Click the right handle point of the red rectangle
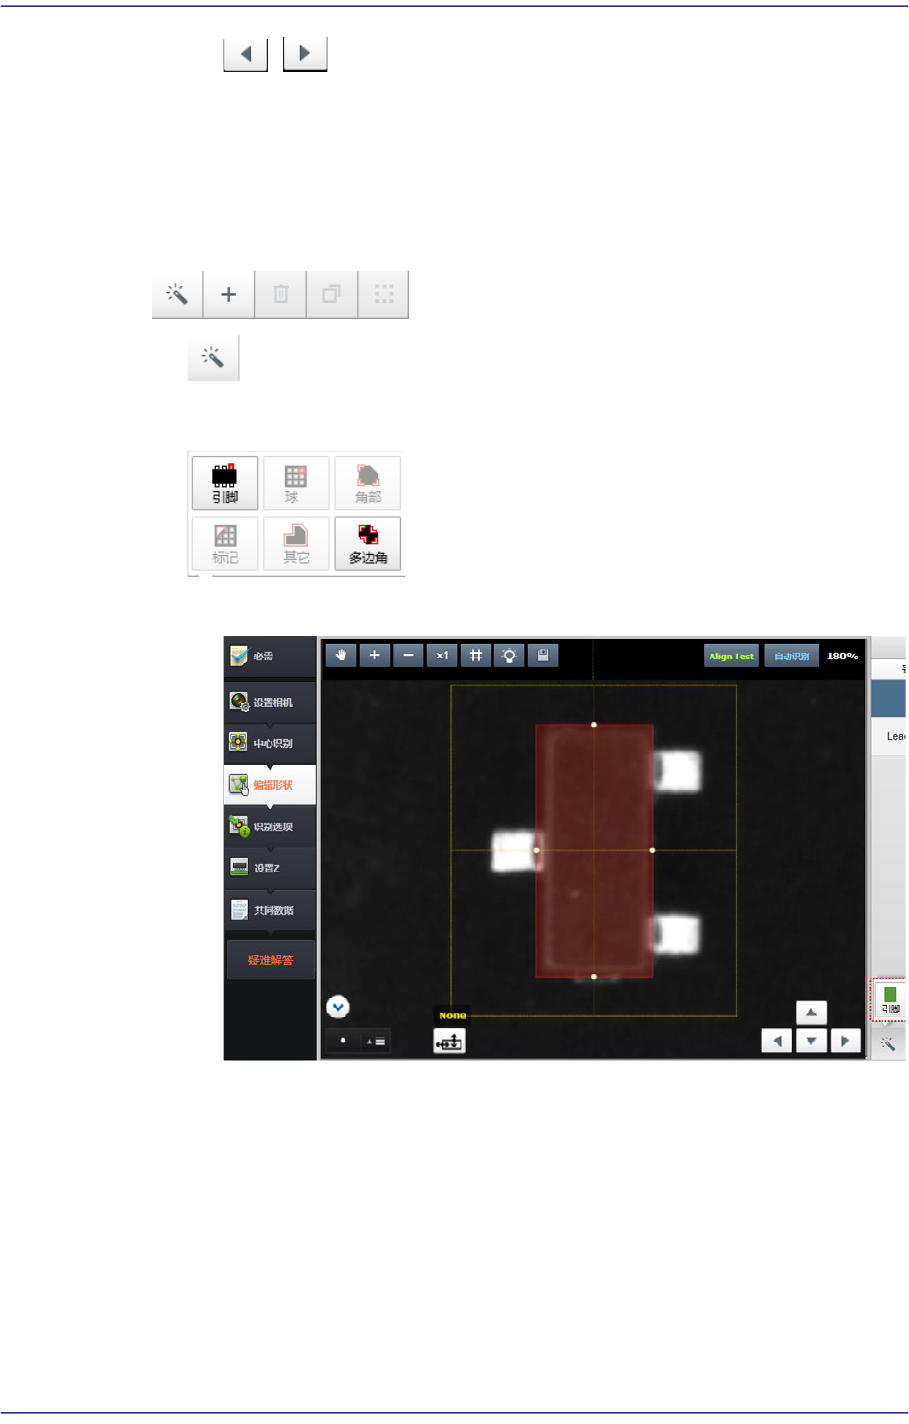Screen dimensions: 909x1424 (x=652, y=850)
